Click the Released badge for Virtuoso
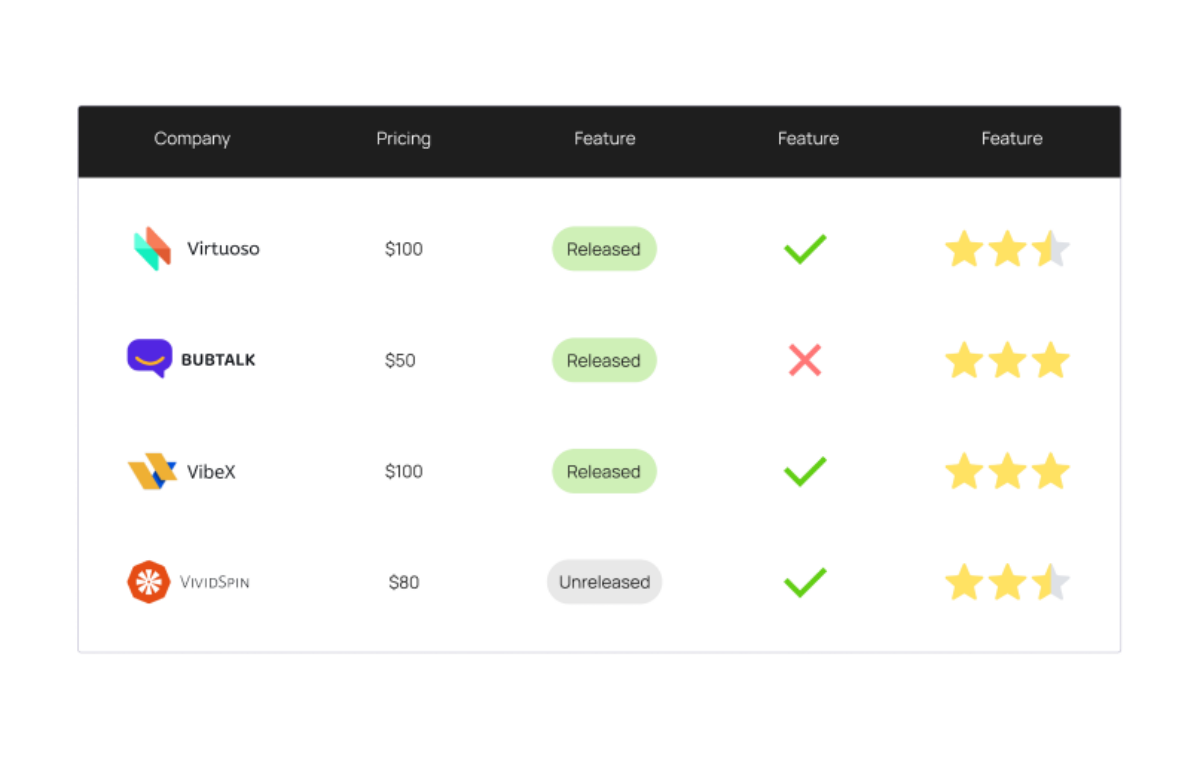1200x758 pixels. coord(604,249)
